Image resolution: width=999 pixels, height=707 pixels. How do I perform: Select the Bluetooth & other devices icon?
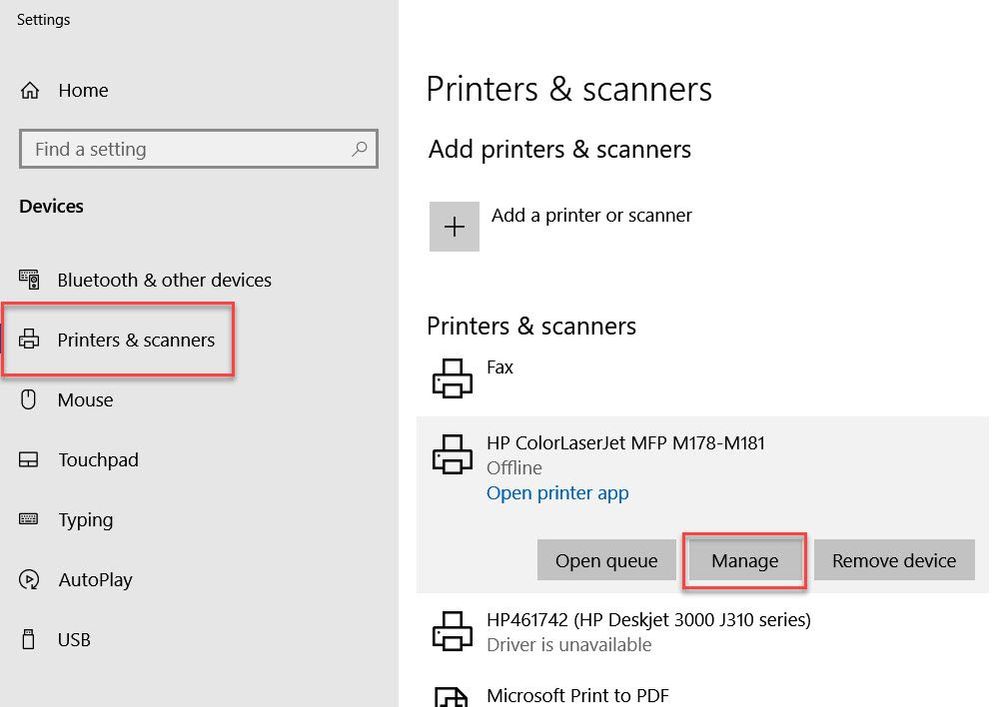(29, 280)
